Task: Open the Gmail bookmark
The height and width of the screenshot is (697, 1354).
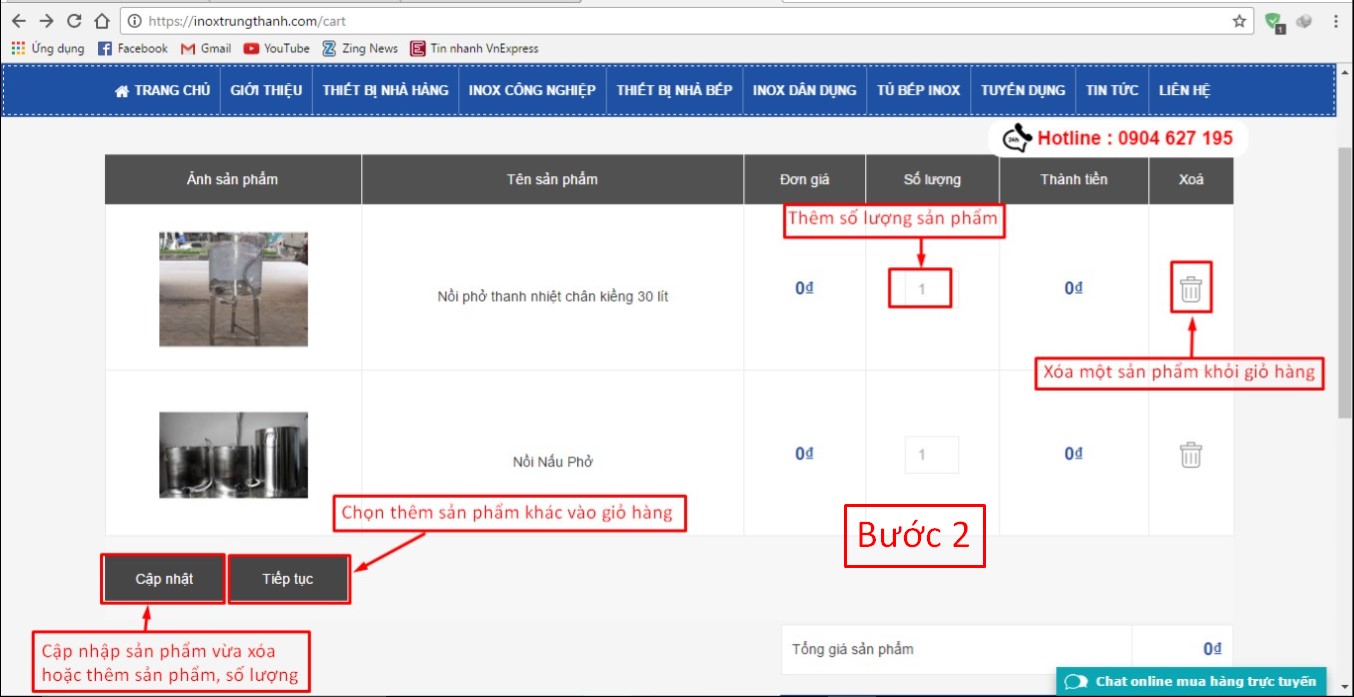Action: click(x=206, y=48)
